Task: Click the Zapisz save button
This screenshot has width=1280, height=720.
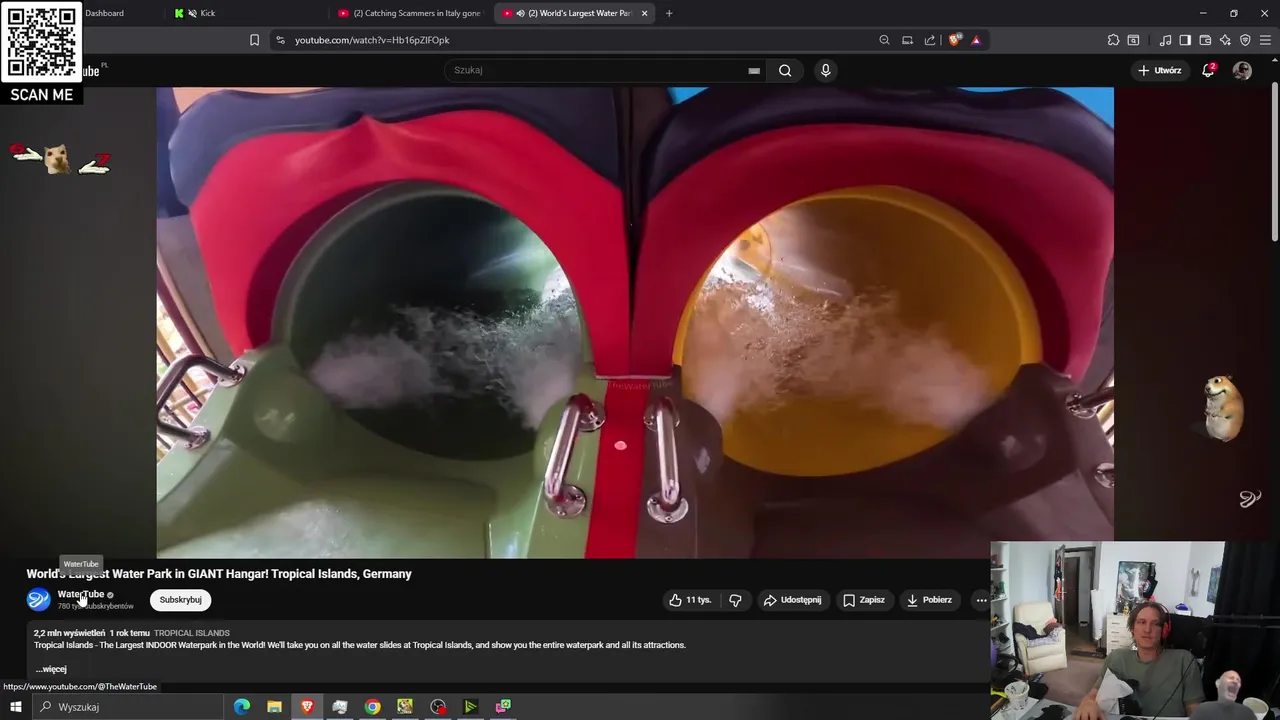Action: pos(864,600)
